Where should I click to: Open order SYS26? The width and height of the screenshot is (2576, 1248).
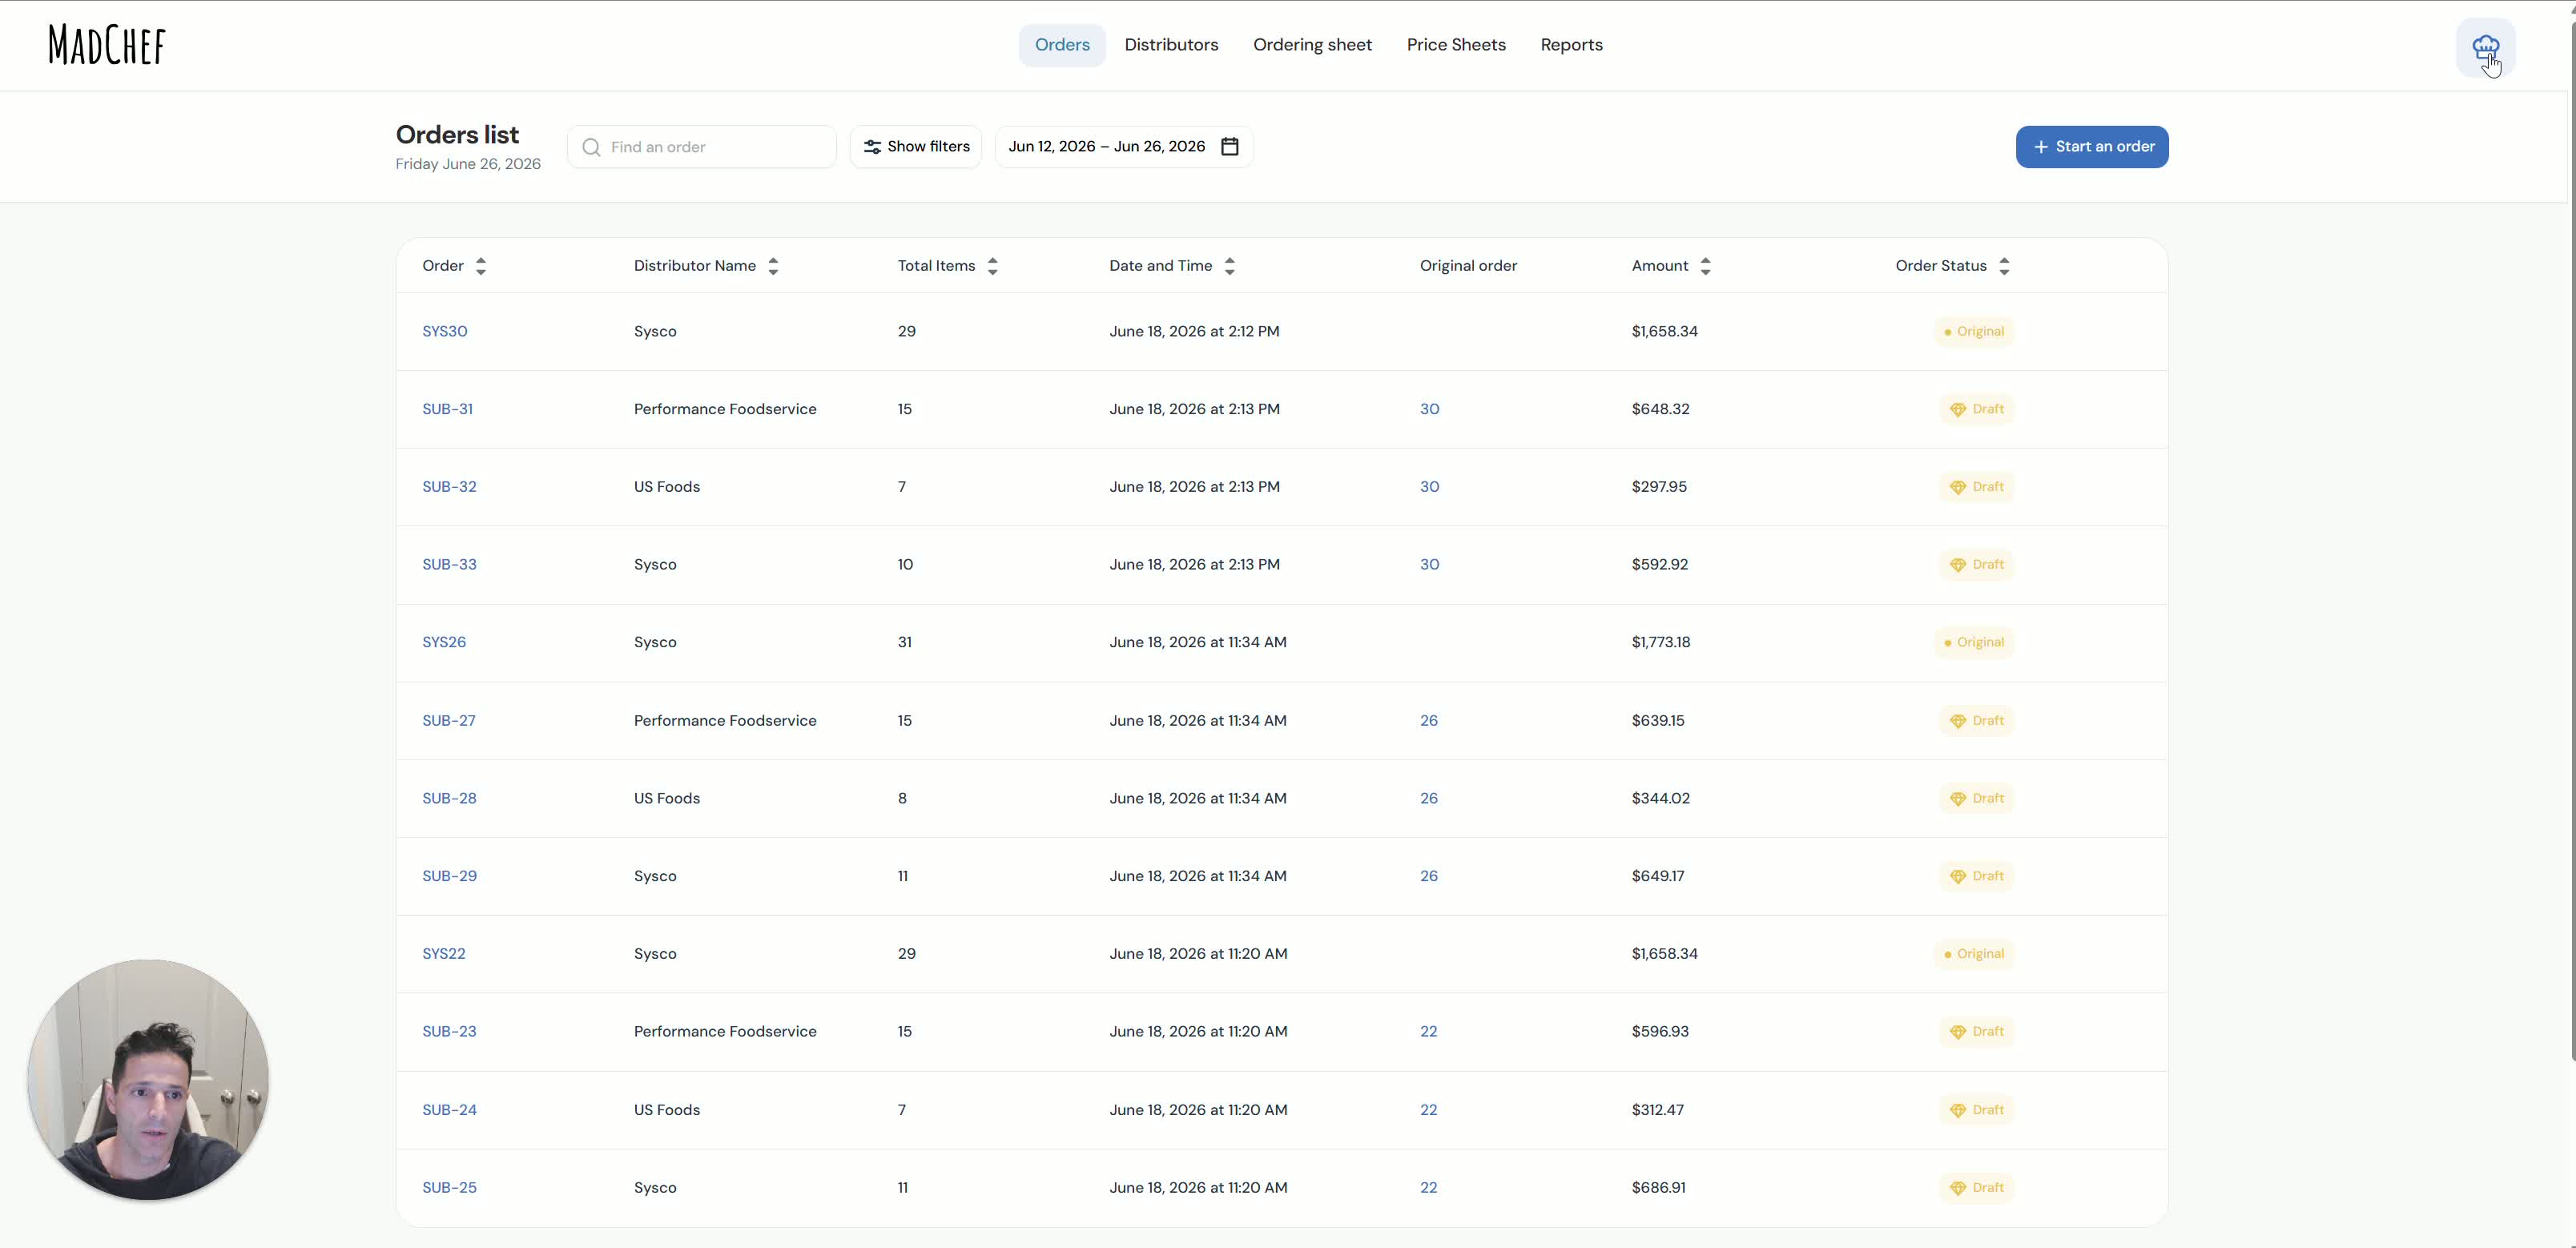(444, 643)
